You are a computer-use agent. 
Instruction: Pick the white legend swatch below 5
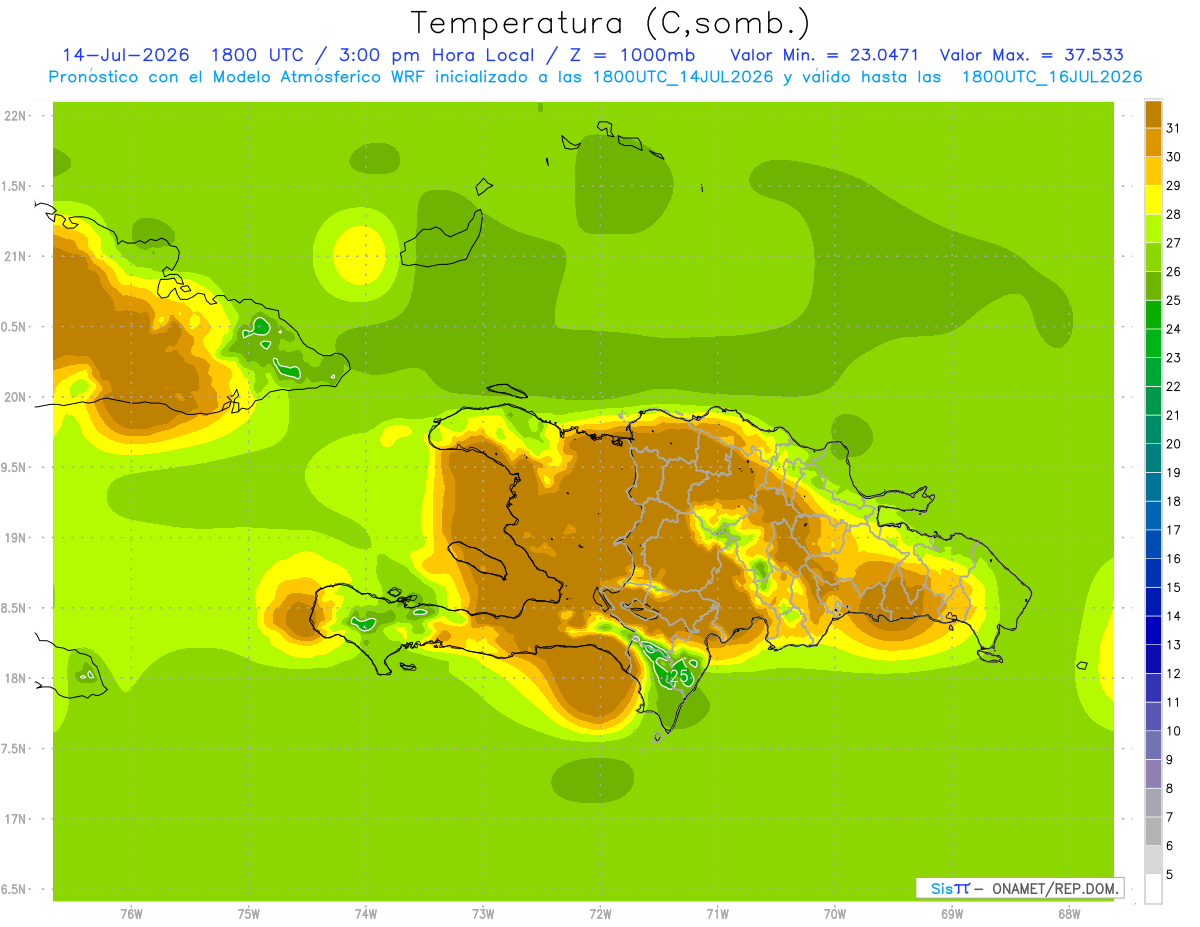pyautogui.click(x=1153, y=888)
